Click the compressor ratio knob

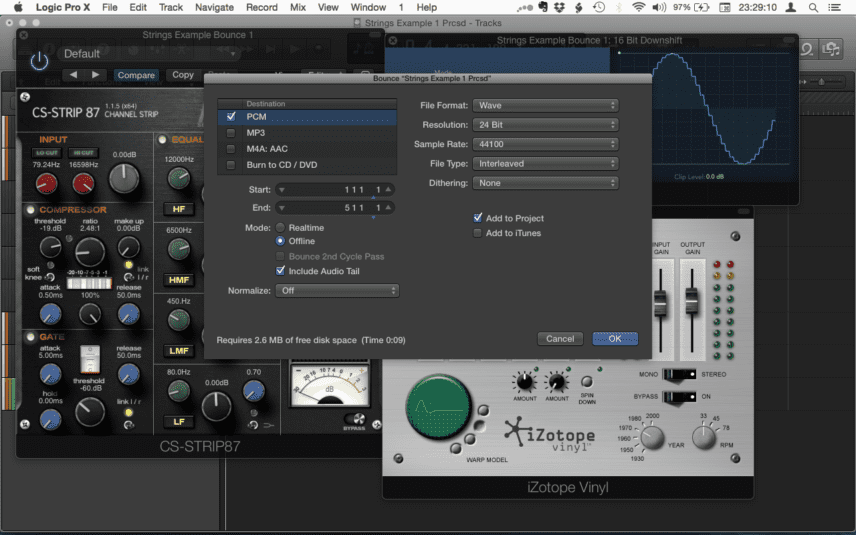click(90, 252)
